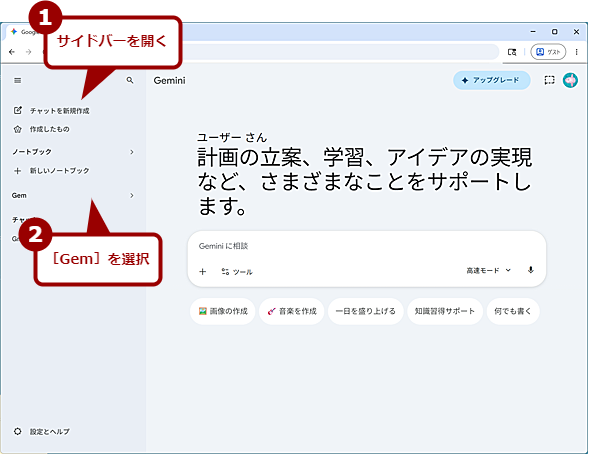The height and width of the screenshot is (455, 589).
Task: Click the Gemini に相談 input field
Action: tap(366, 246)
